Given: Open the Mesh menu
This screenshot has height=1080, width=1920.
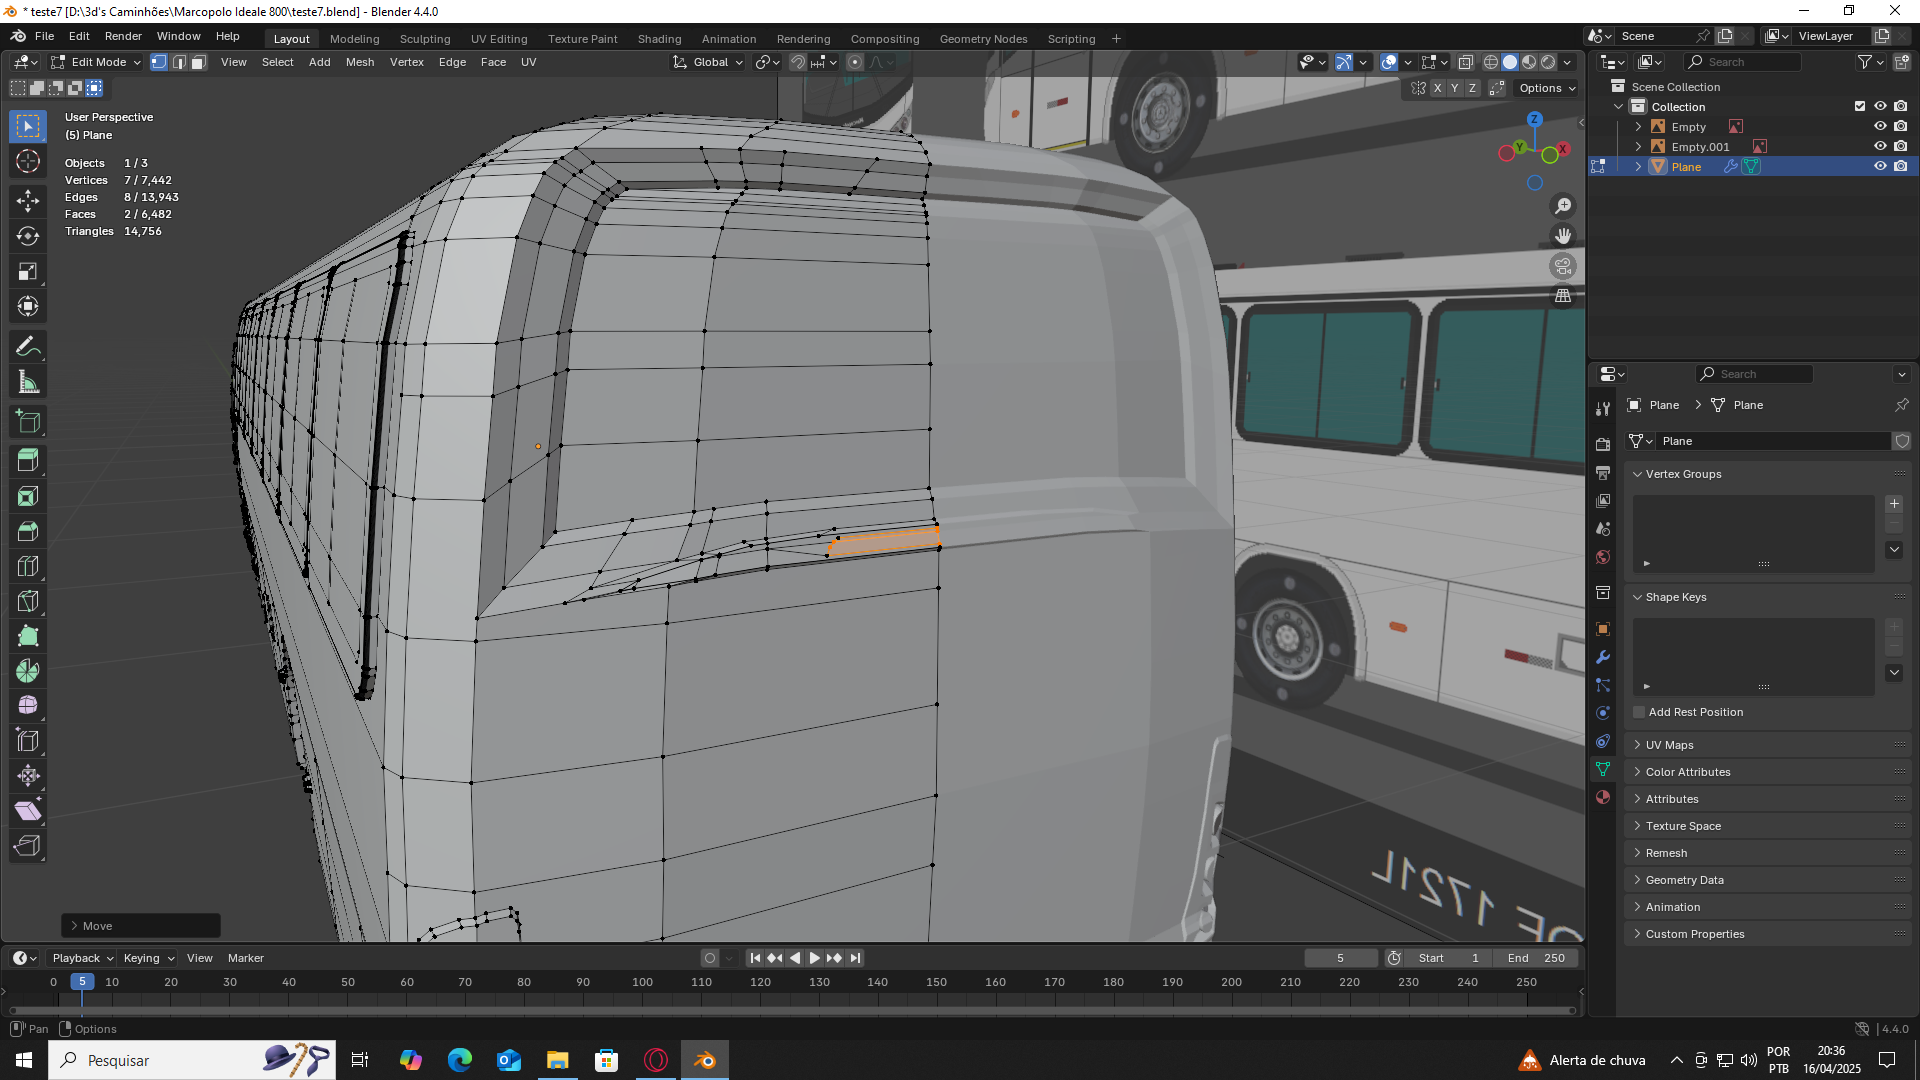Looking at the screenshot, I should [359, 62].
